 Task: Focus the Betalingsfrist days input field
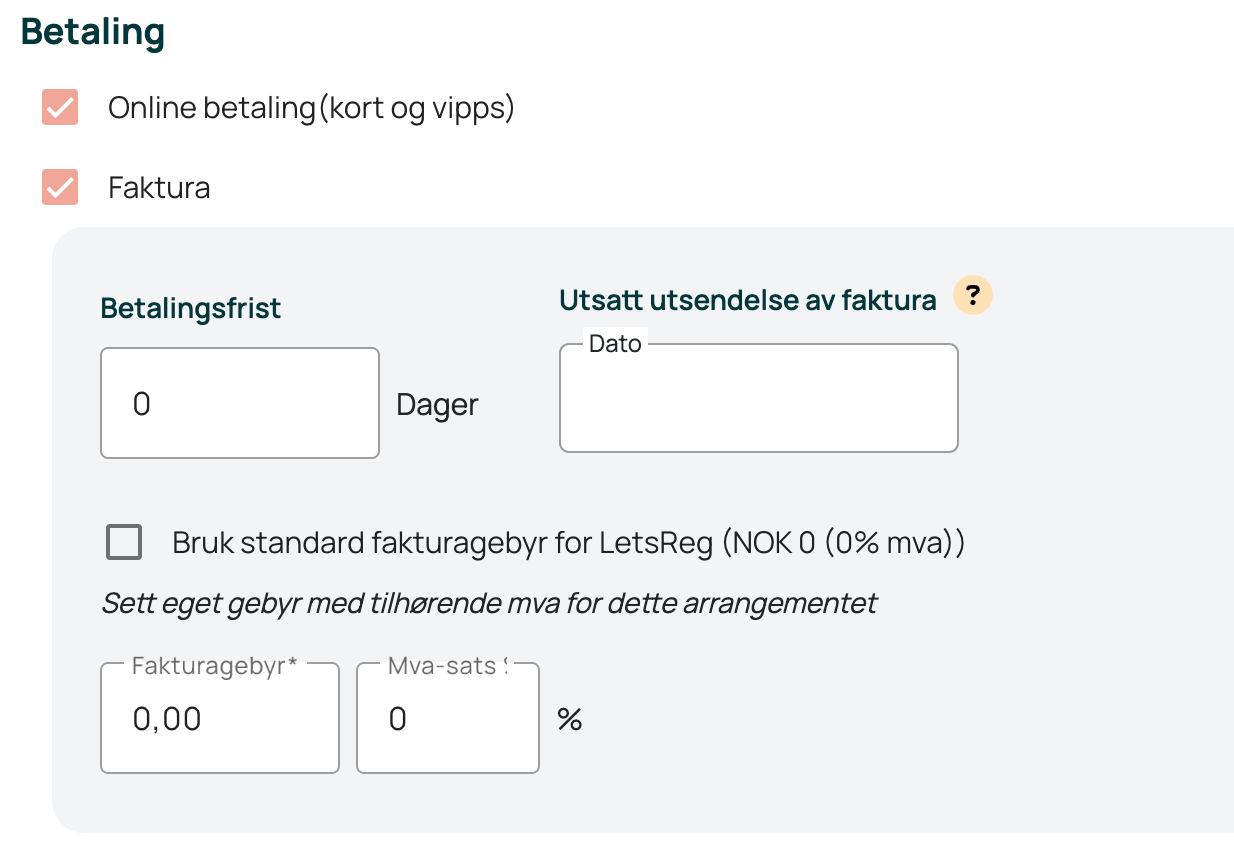click(x=240, y=403)
